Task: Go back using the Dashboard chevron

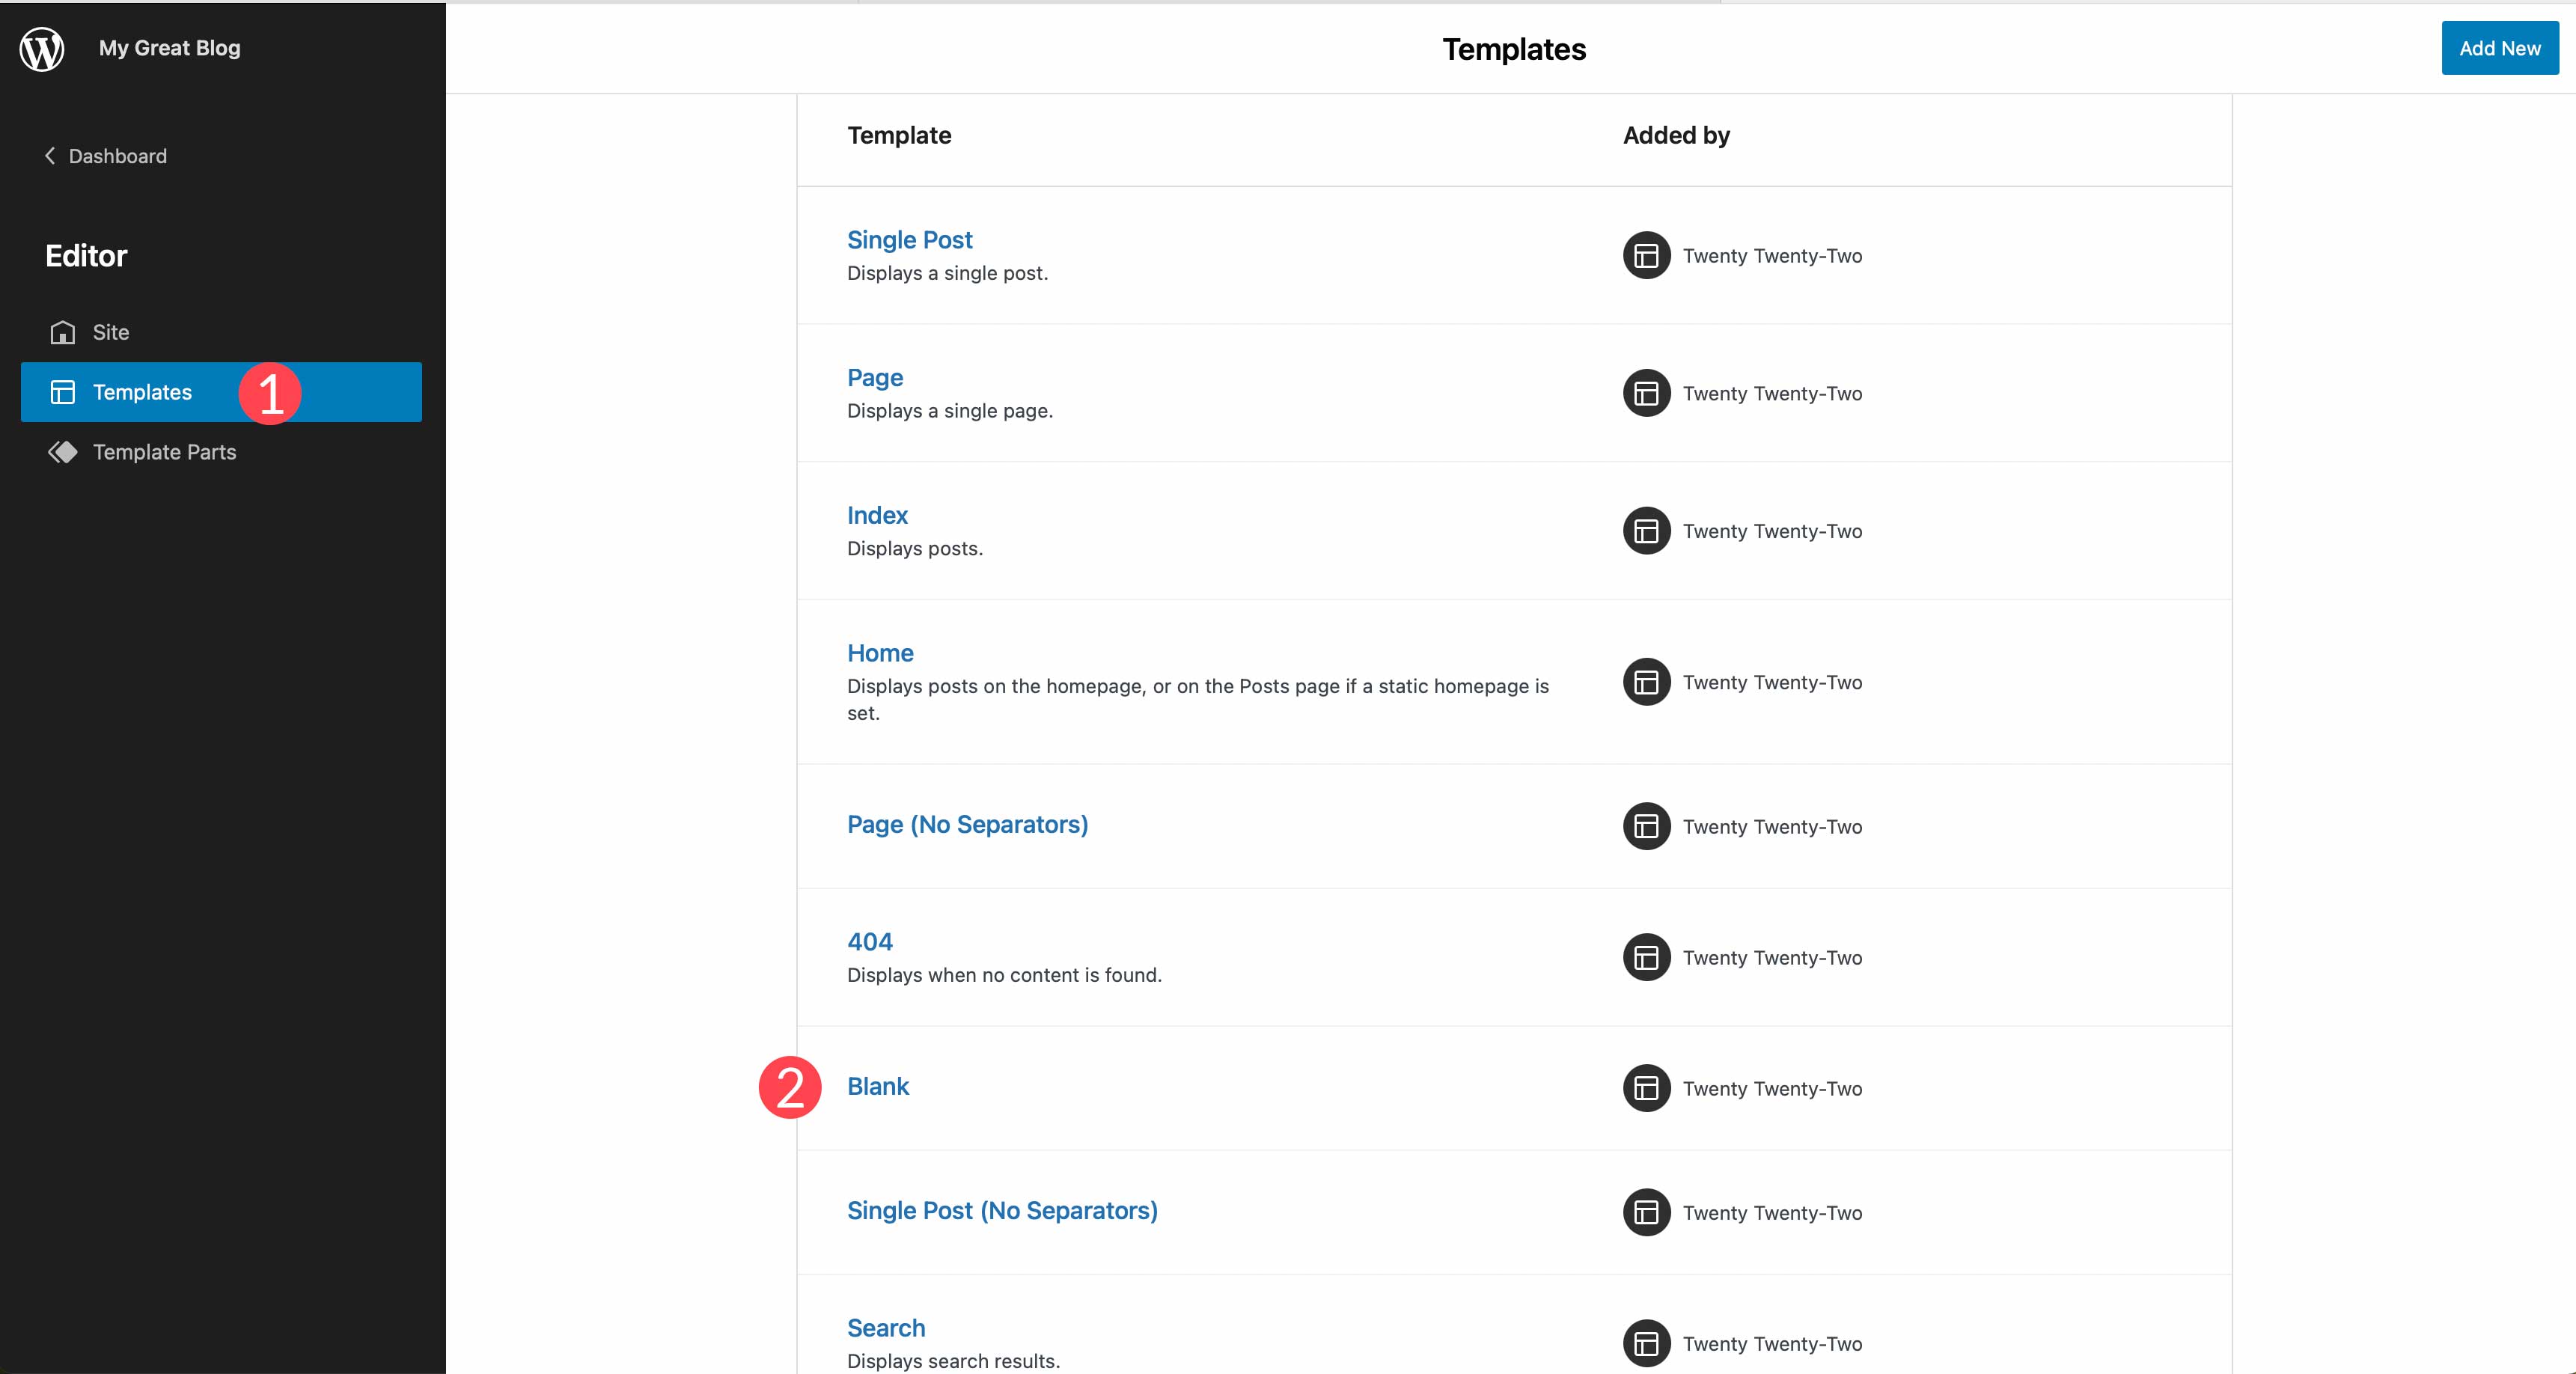Action: [50, 156]
